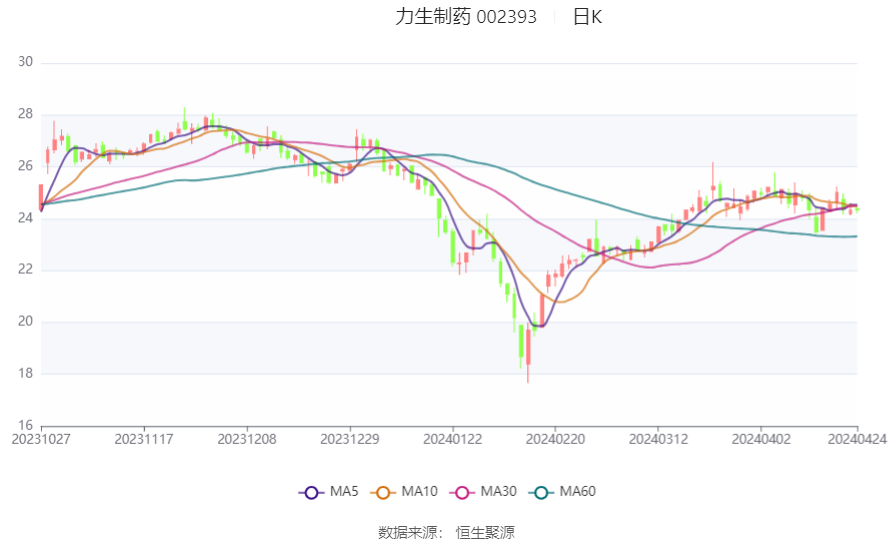Hide the MA10 line via its label

[x=419, y=491]
